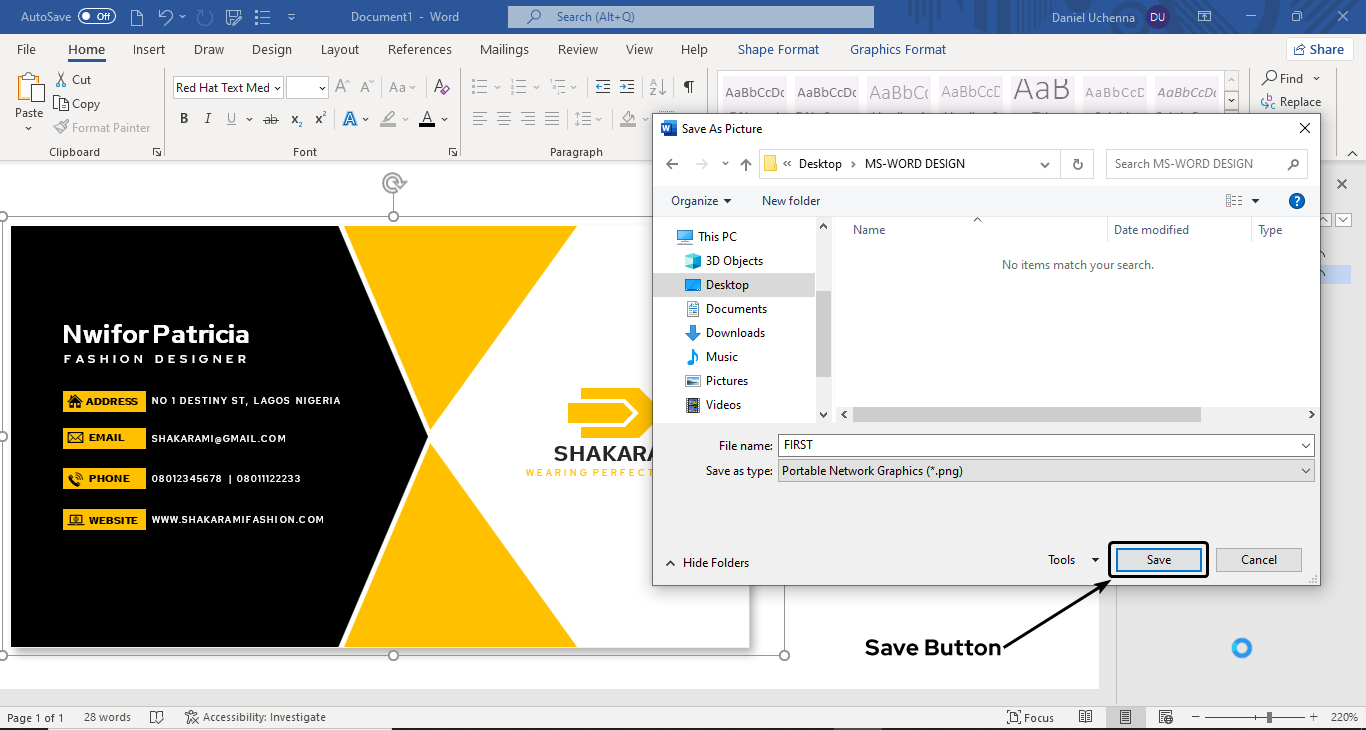Toggle Focus mode in status bar

pyautogui.click(x=1030, y=717)
